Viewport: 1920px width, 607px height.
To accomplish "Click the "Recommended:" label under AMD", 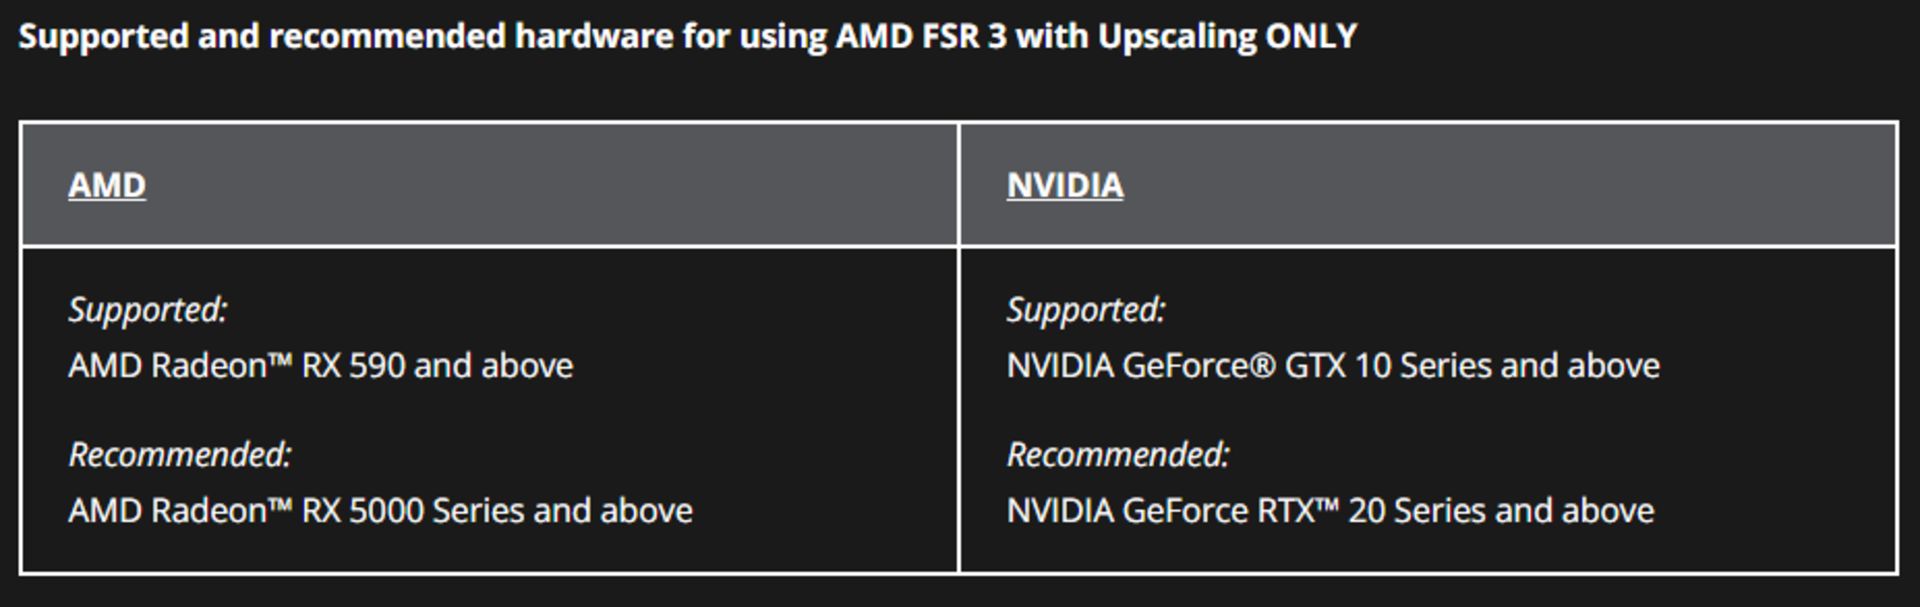I will [180, 455].
